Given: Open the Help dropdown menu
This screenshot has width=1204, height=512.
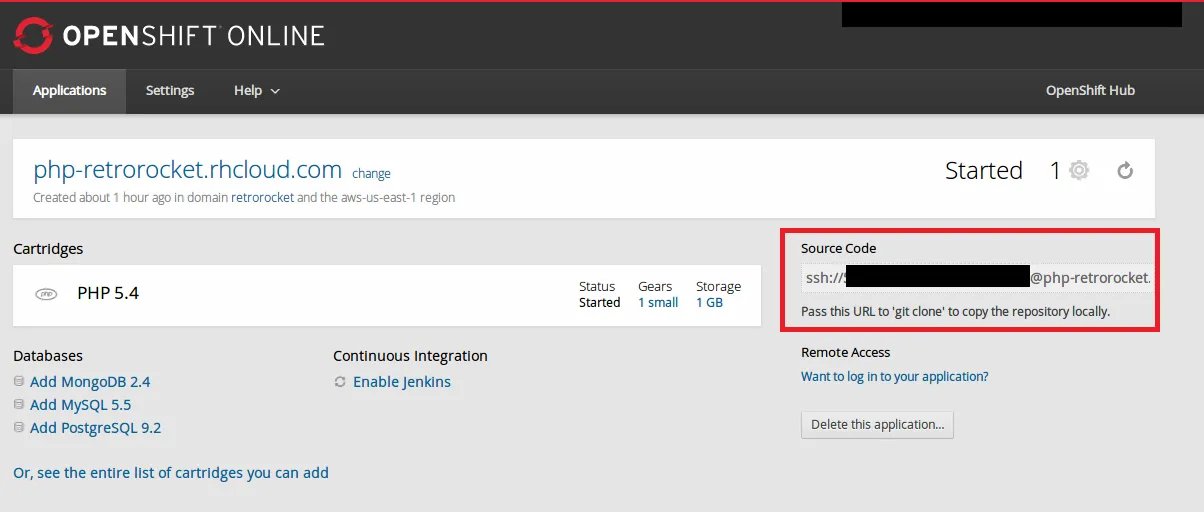Looking at the screenshot, I should [x=256, y=91].
